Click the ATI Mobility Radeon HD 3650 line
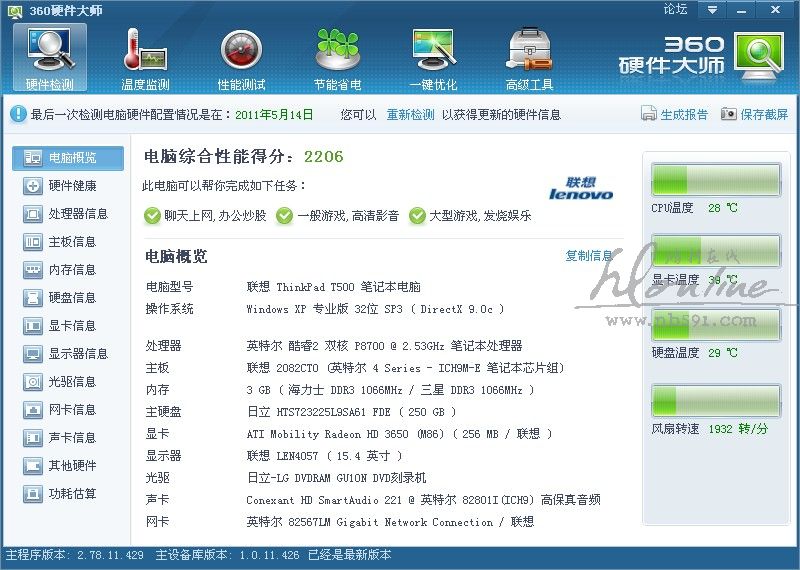 pyautogui.click(x=399, y=434)
